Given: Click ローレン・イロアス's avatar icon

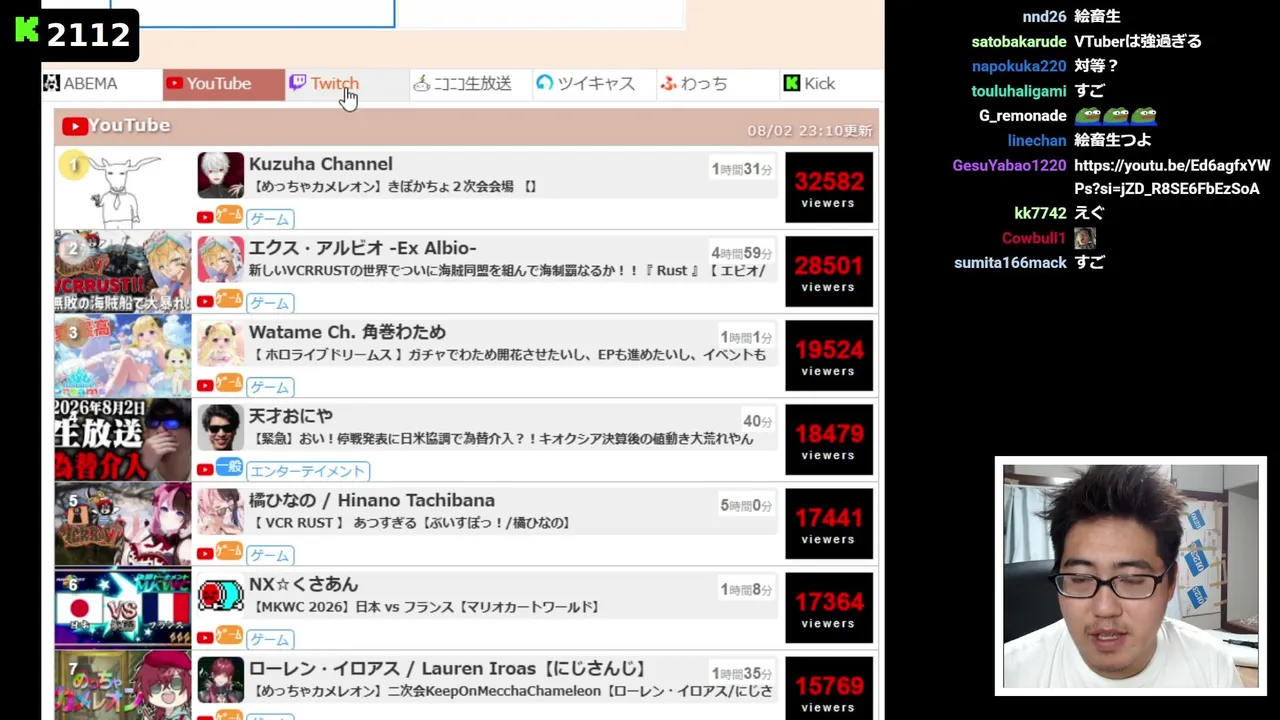Looking at the screenshot, I should pyautogui.click(x=220, y=679).
